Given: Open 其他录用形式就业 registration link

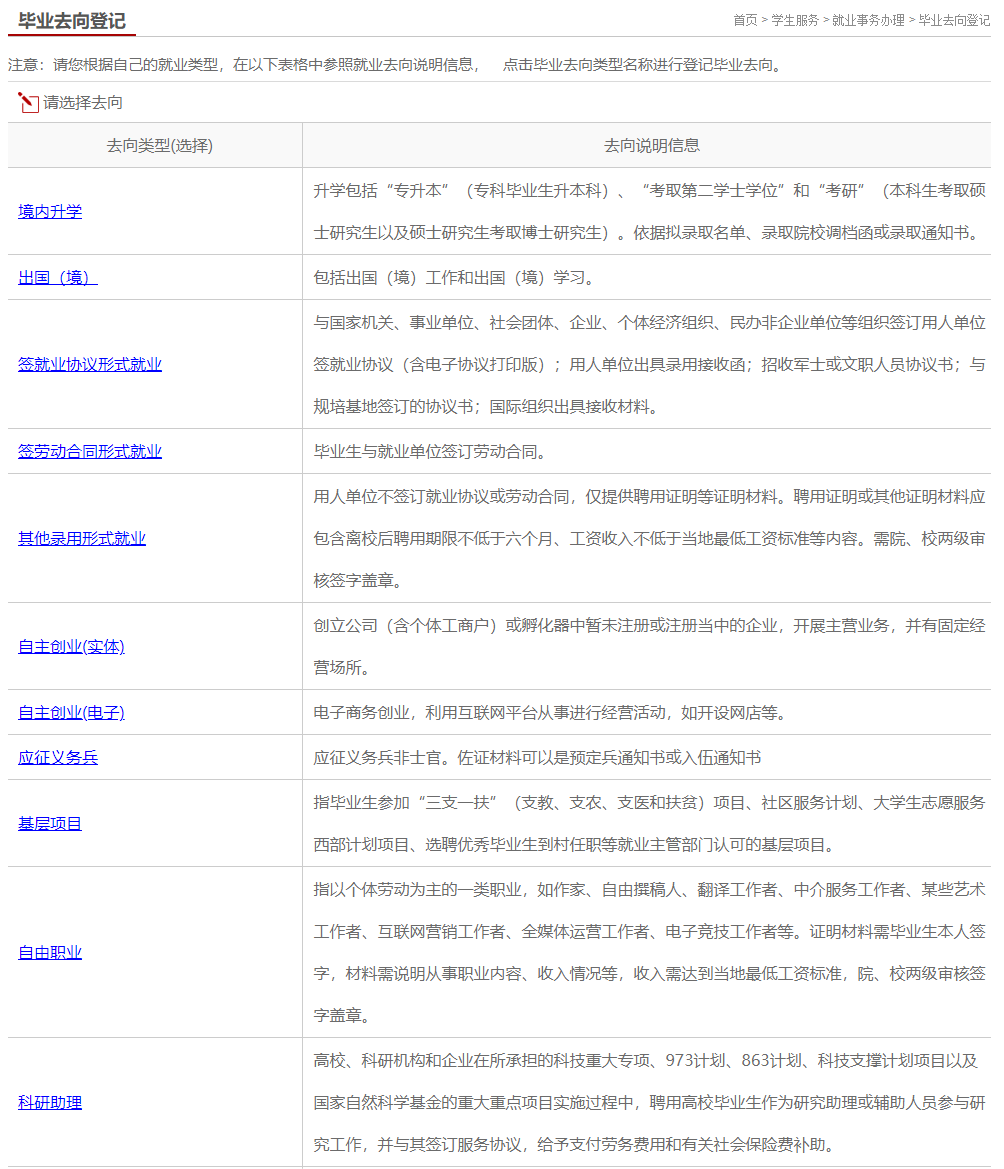Looking at the screenshot, I should point(82,539).
